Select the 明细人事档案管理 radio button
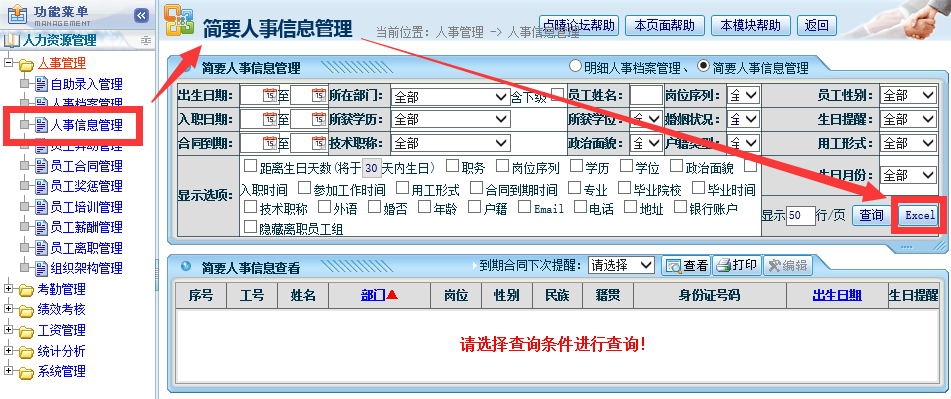This screenshot has height=399, width=951. pyautogui.click(x=574, y=65)
